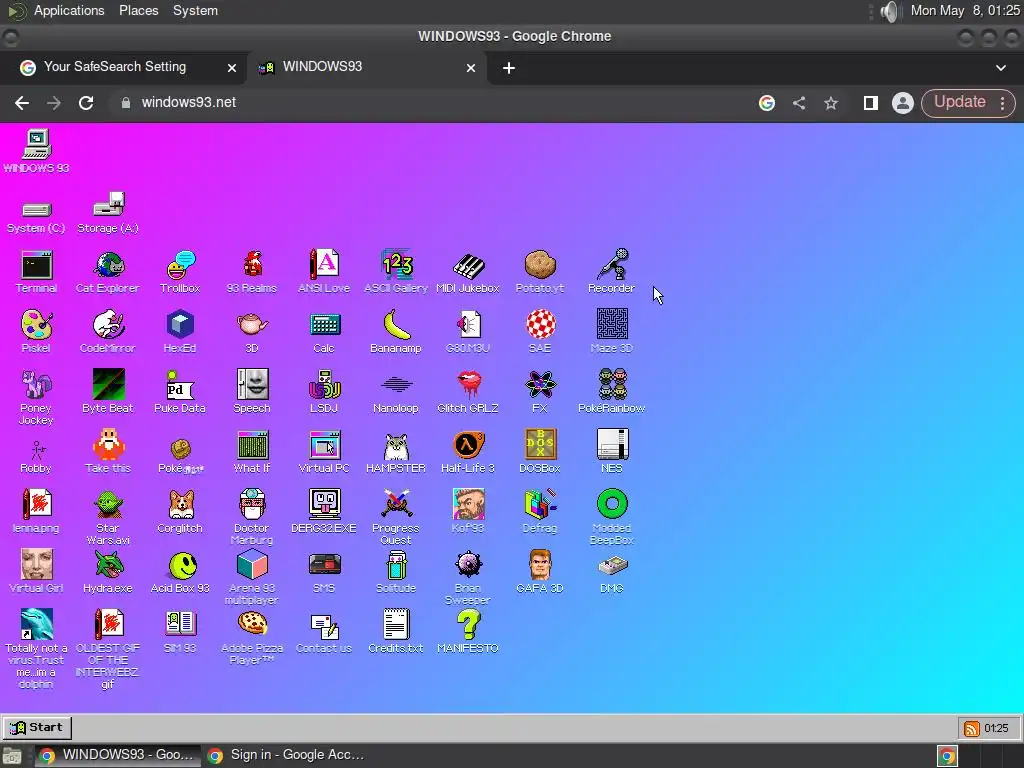Click the address bar URL field
1024x768 pixels.
coord(431,103)
